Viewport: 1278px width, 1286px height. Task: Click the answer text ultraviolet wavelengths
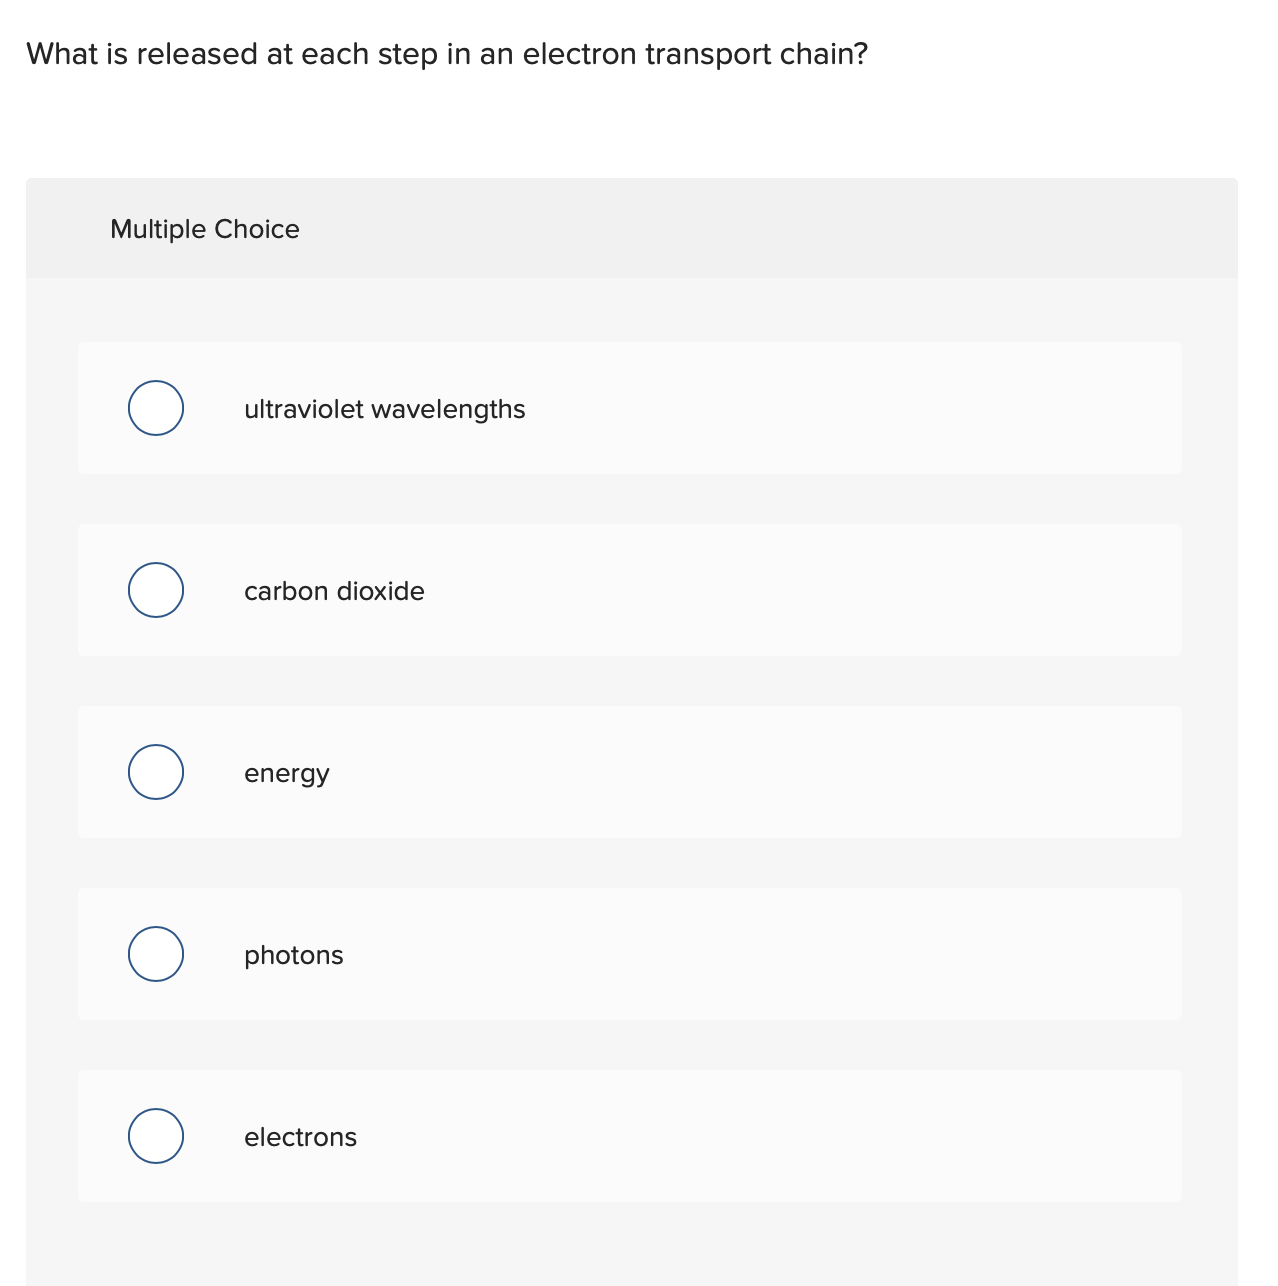[x=385, y=408]
